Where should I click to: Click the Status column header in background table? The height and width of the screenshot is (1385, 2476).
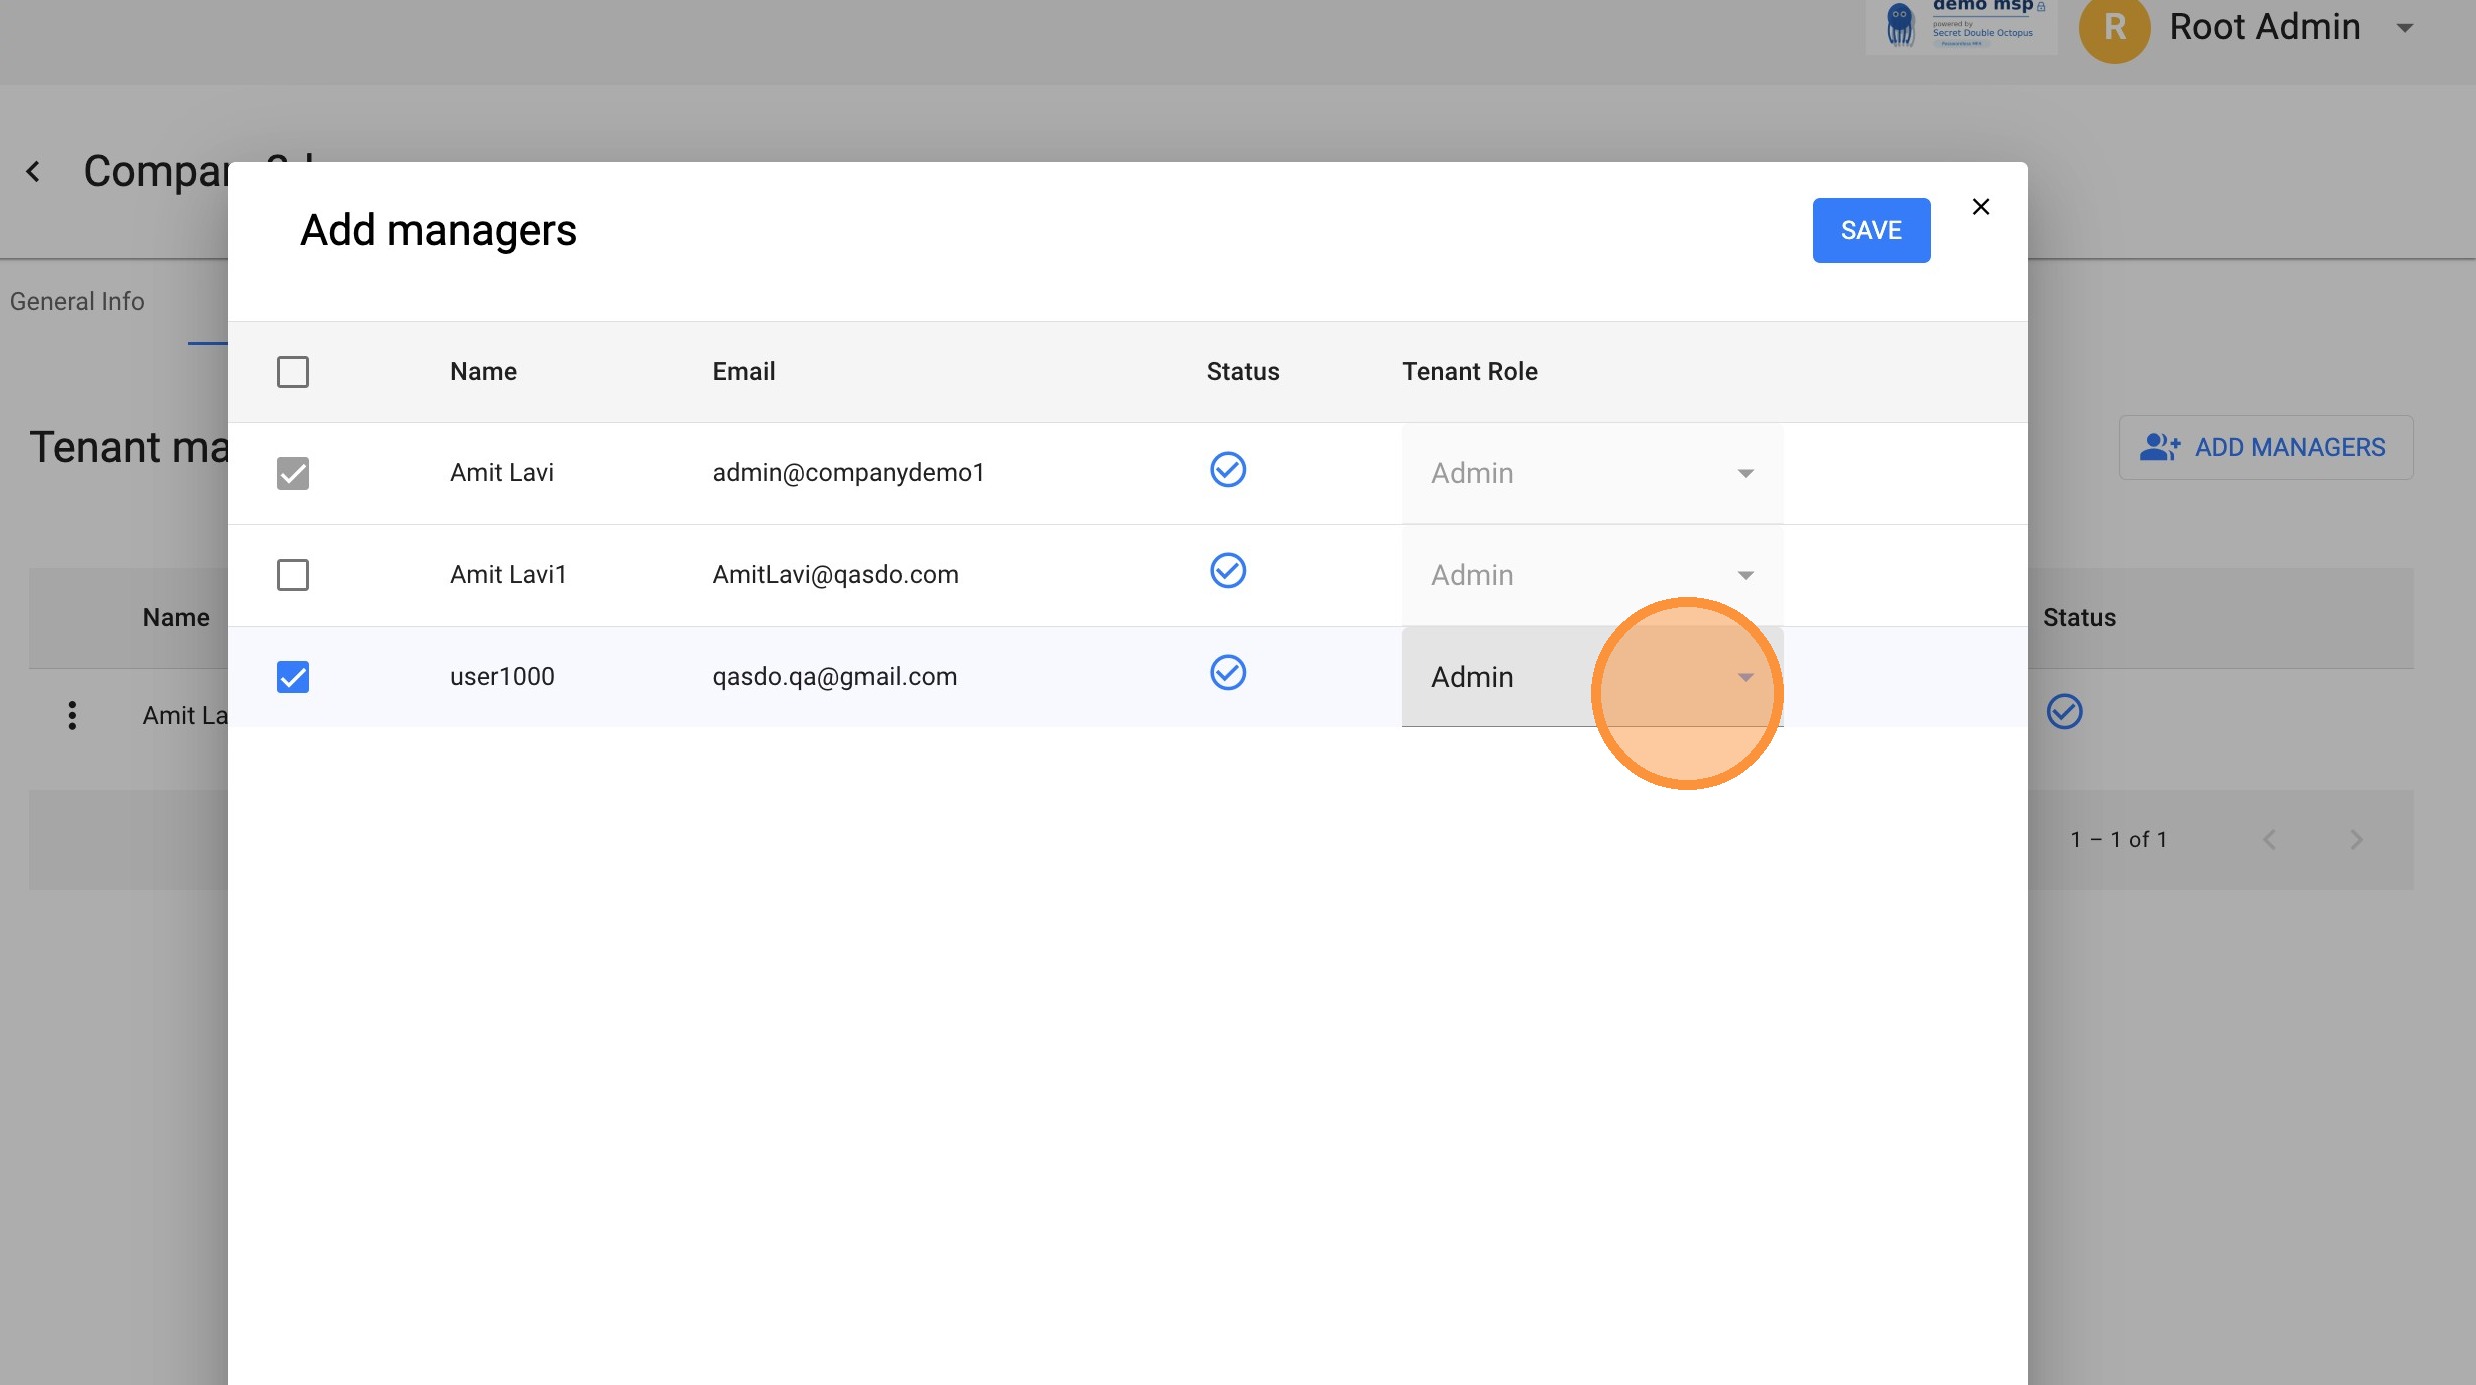pyautogui.click(x=2079, y=618)
